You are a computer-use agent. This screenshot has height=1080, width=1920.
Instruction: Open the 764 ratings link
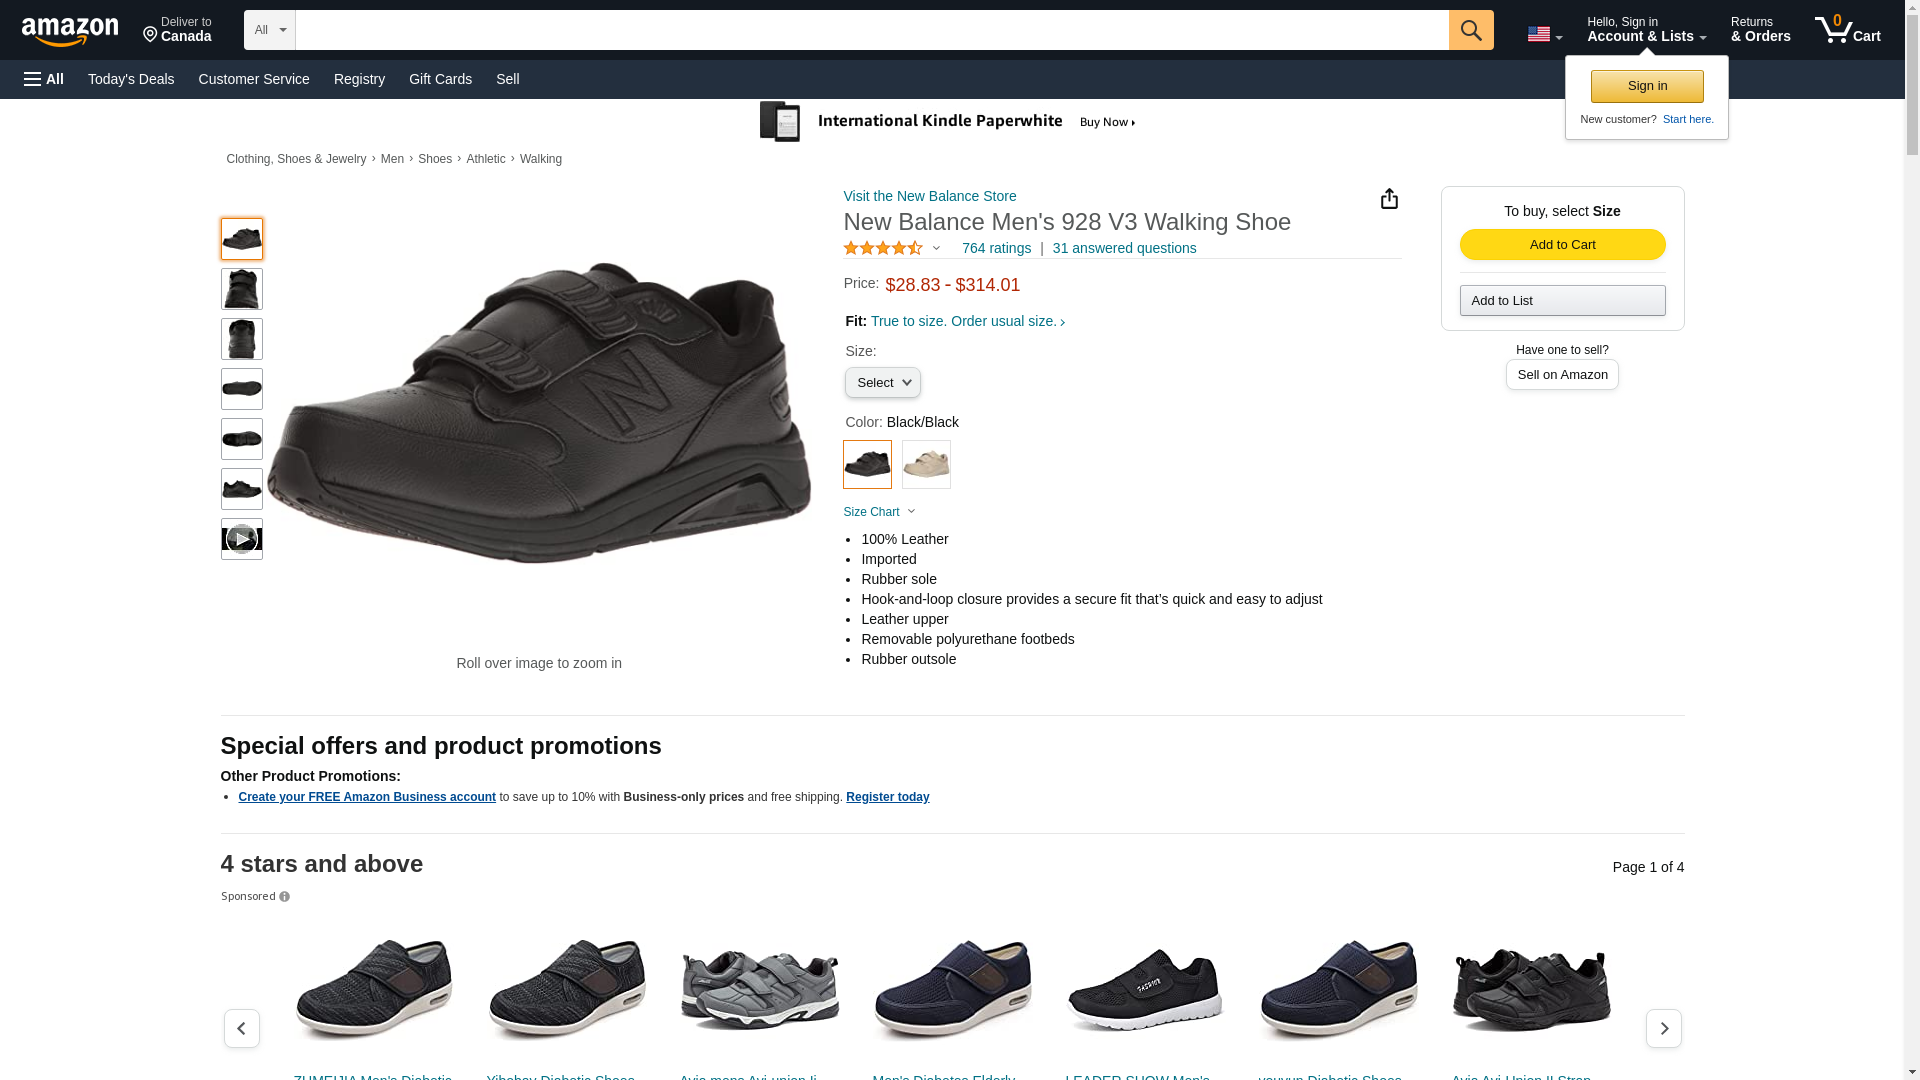click(996, 248)
